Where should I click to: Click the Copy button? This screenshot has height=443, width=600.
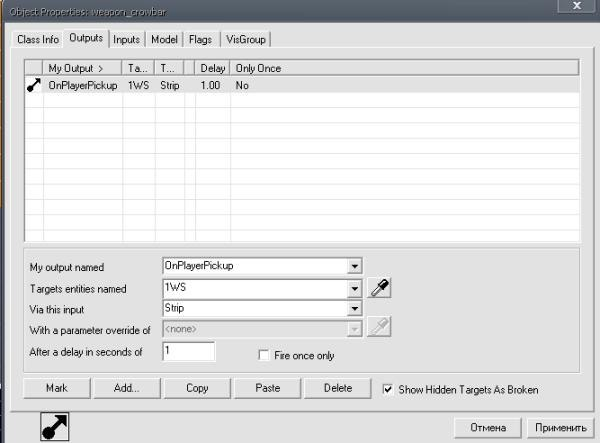pyautogui.click(x=197, y=388)
